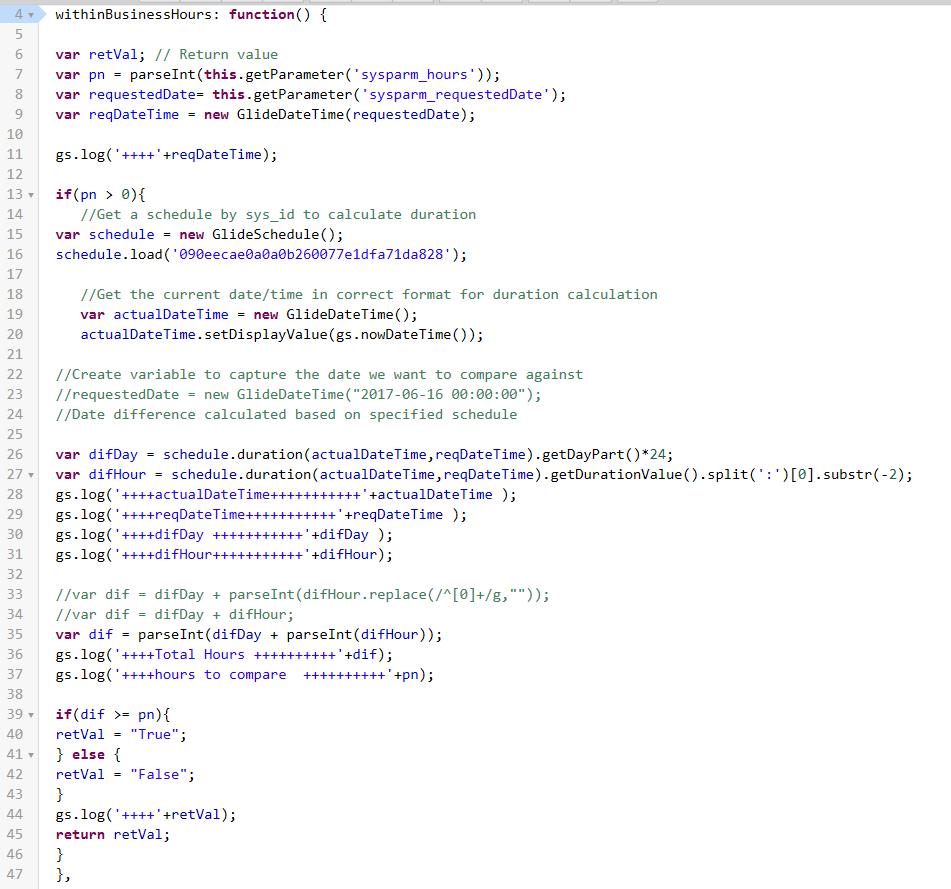
Task: Click the '++++difHour' log string on line 31
Action: point(212,555)
